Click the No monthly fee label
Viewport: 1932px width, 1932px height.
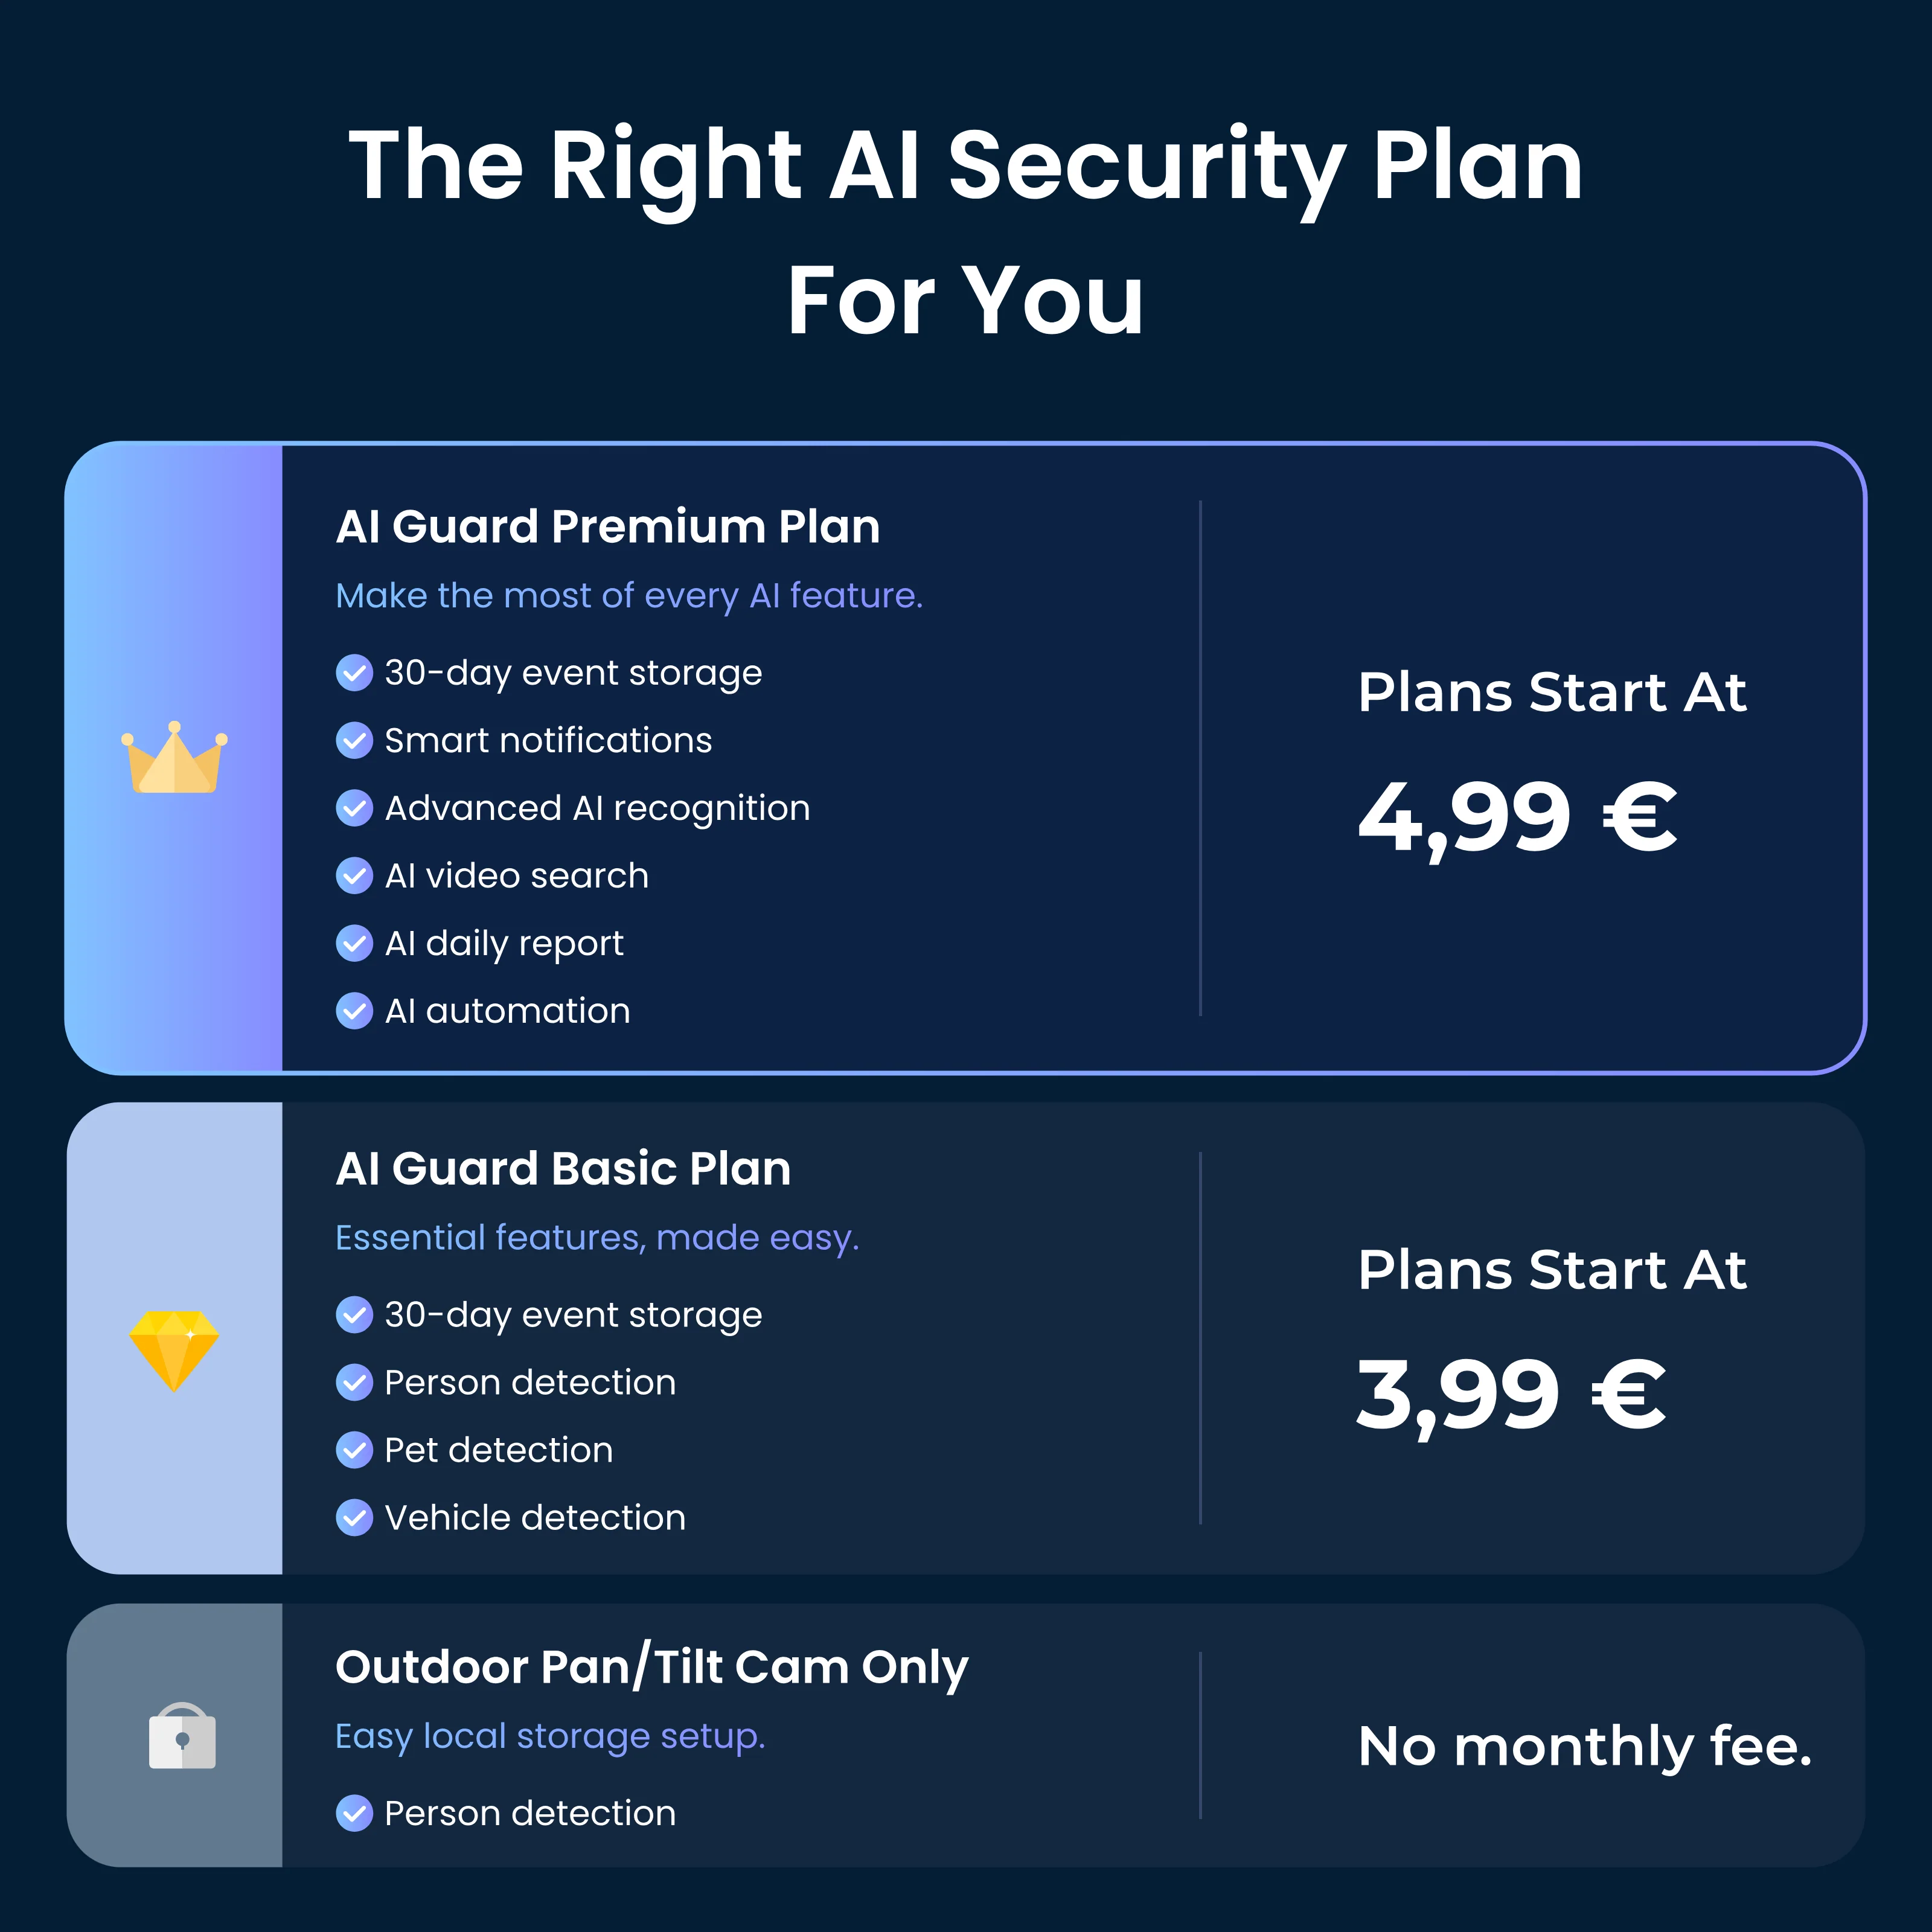coord(1585,1746)
